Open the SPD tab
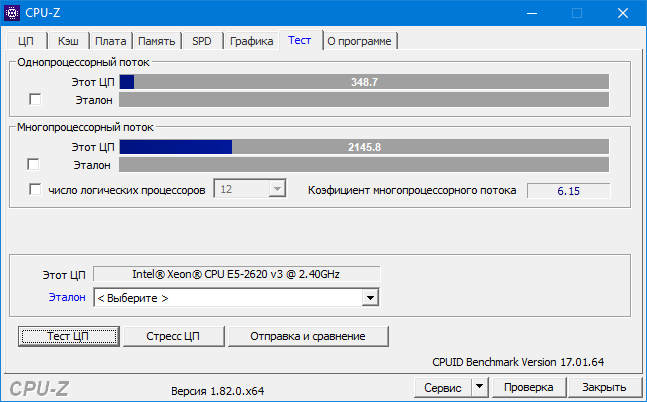 (x=202, y=41)
